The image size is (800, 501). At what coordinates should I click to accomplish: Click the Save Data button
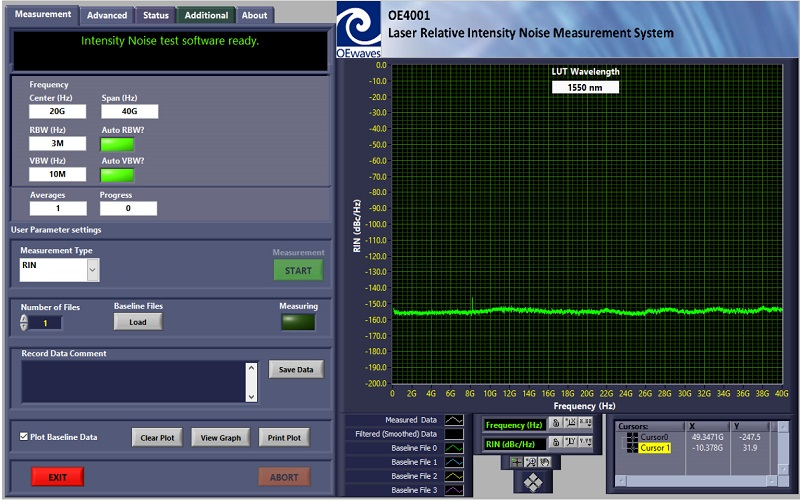click(296, 369)
